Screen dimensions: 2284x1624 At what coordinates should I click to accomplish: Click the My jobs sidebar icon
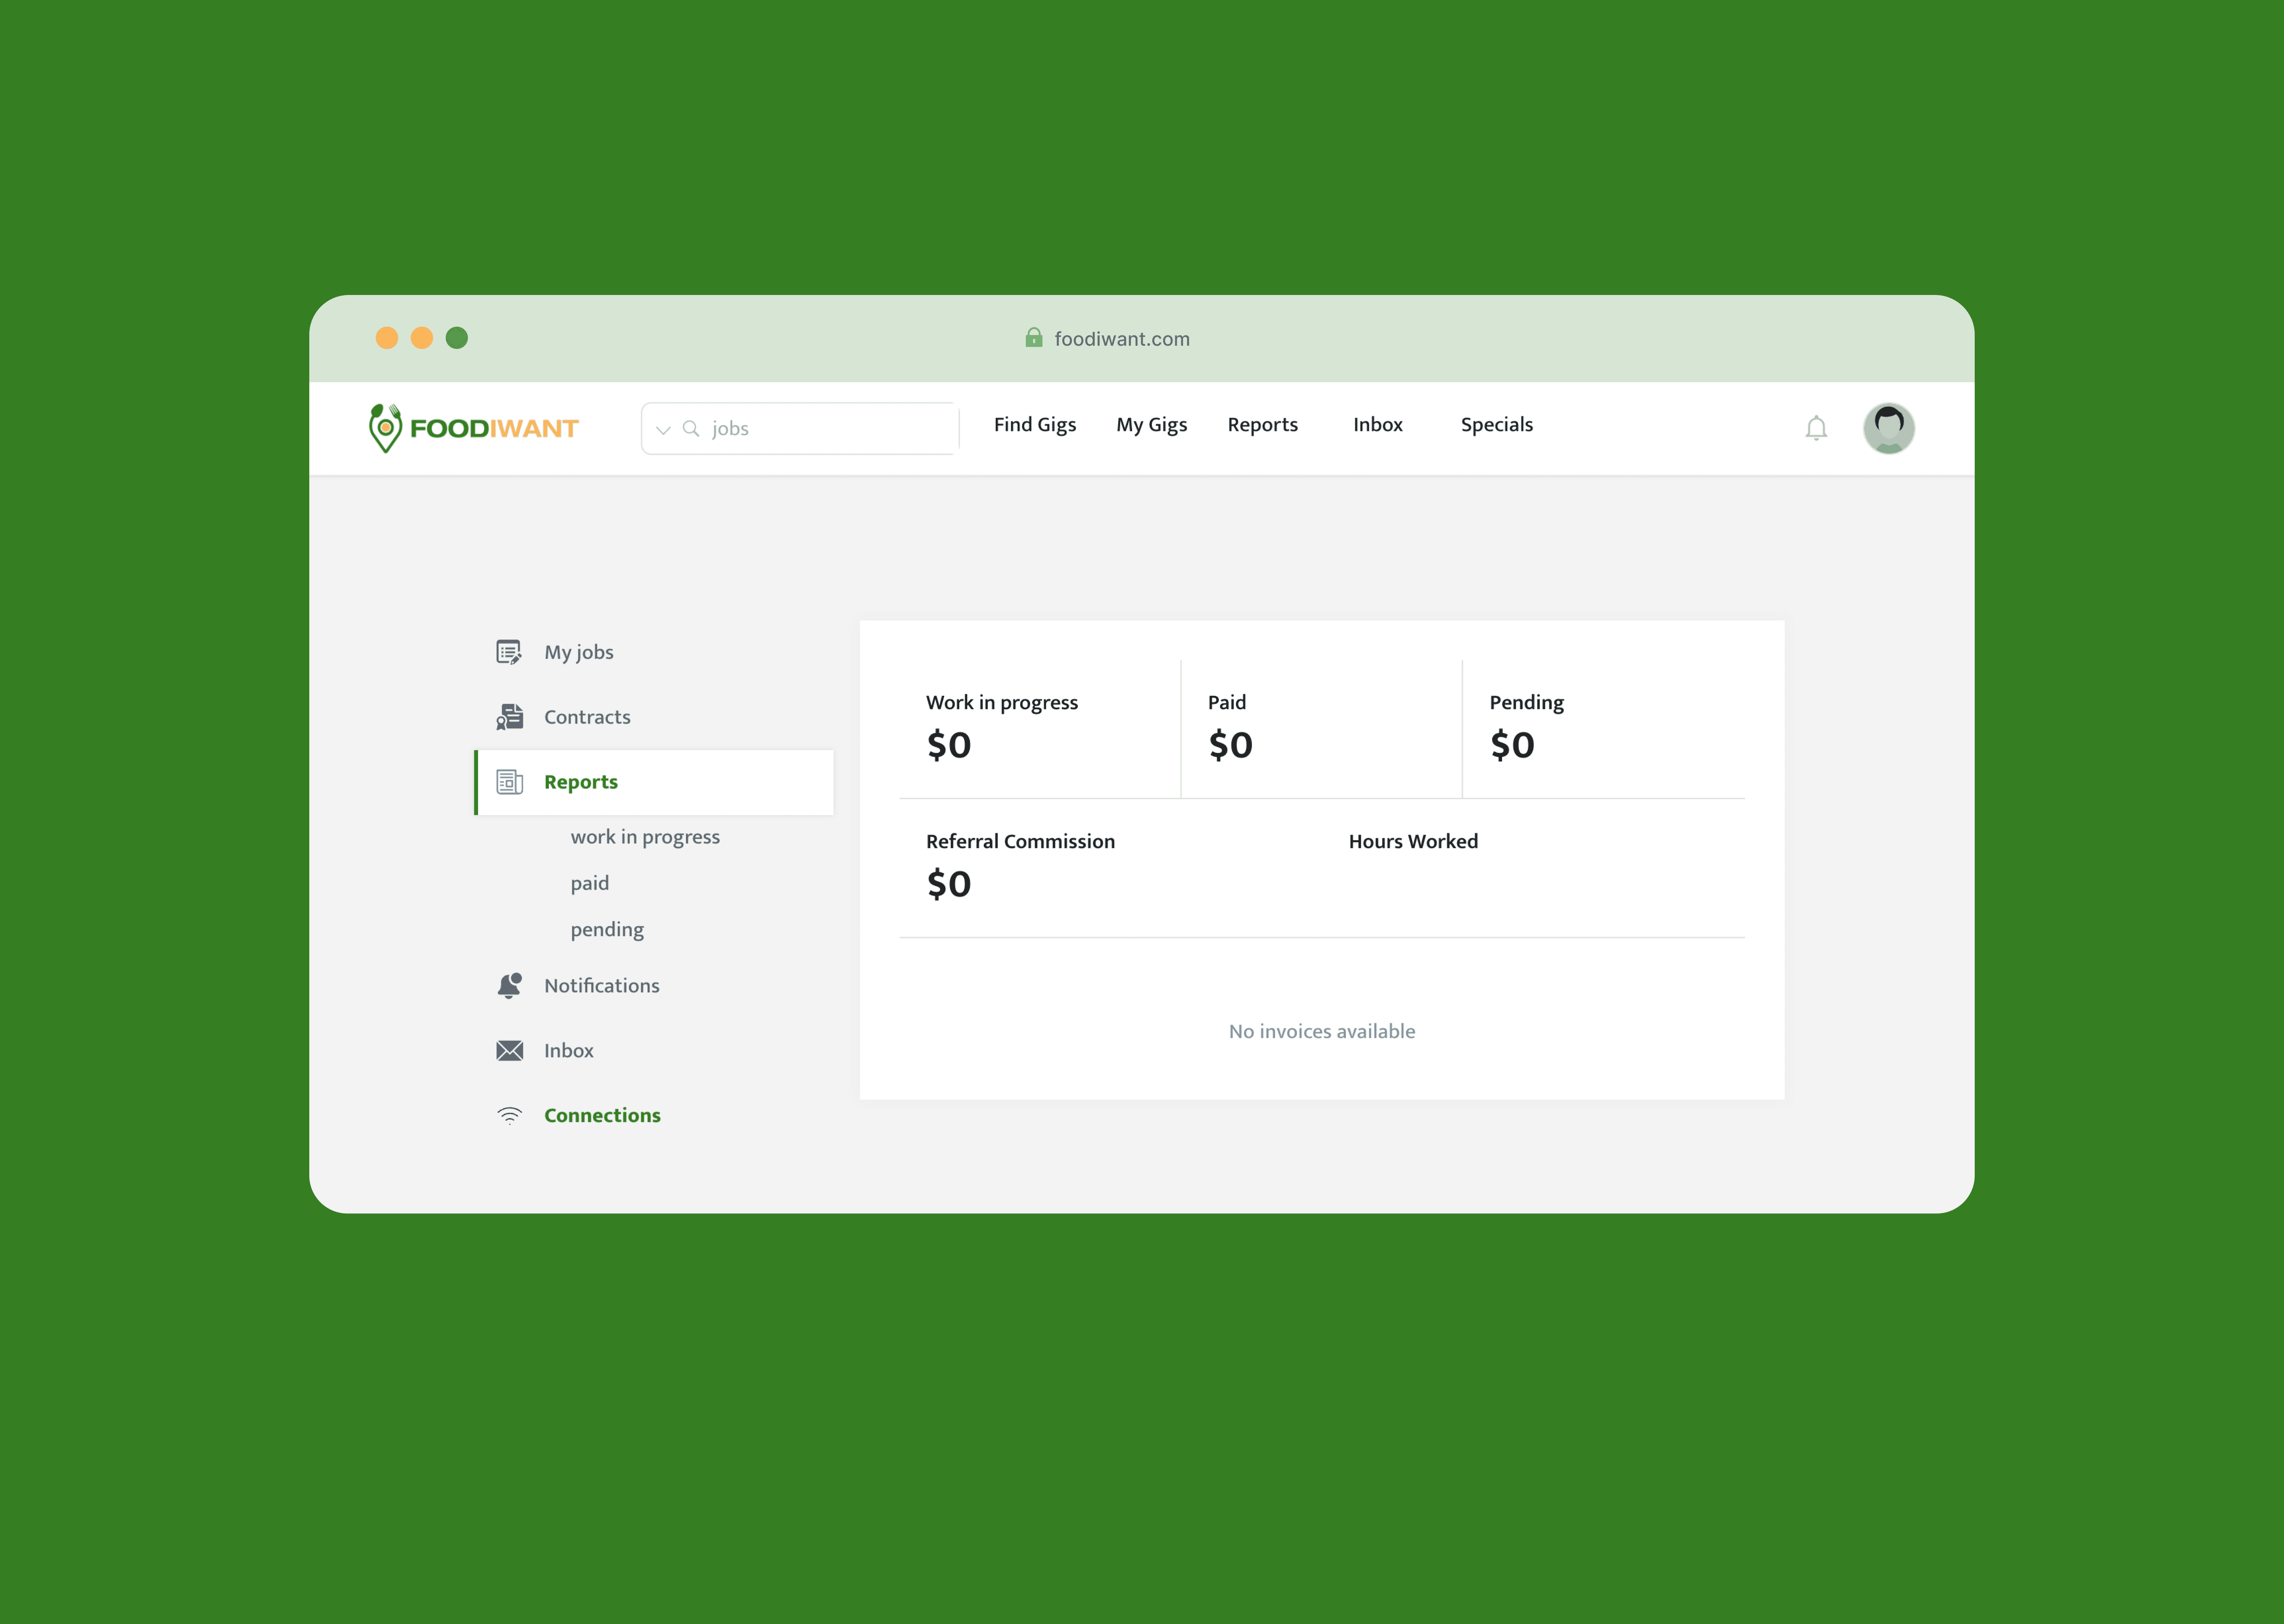pyautogui.click(x=509, y=652)
